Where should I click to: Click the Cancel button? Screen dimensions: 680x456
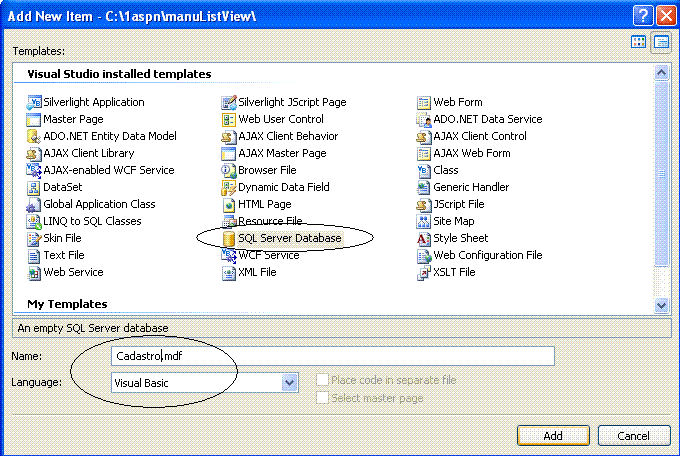pyautogui.click(x=634, y=436)
